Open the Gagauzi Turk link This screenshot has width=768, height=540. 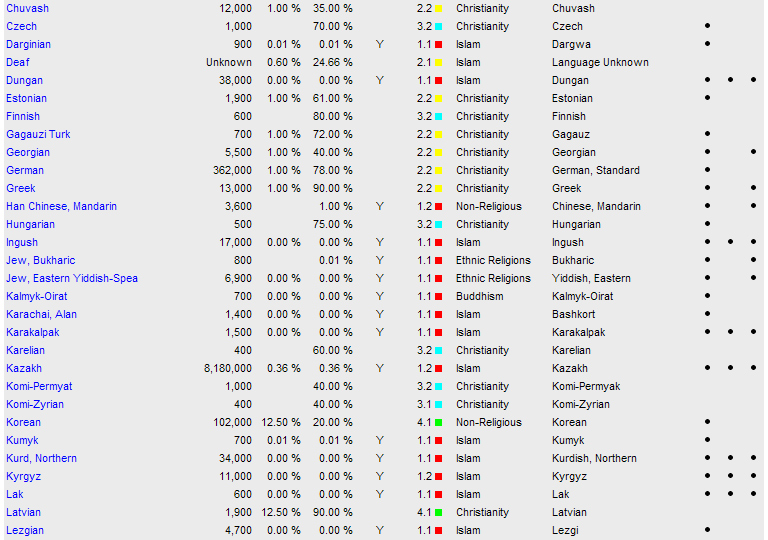coord(38,134)
